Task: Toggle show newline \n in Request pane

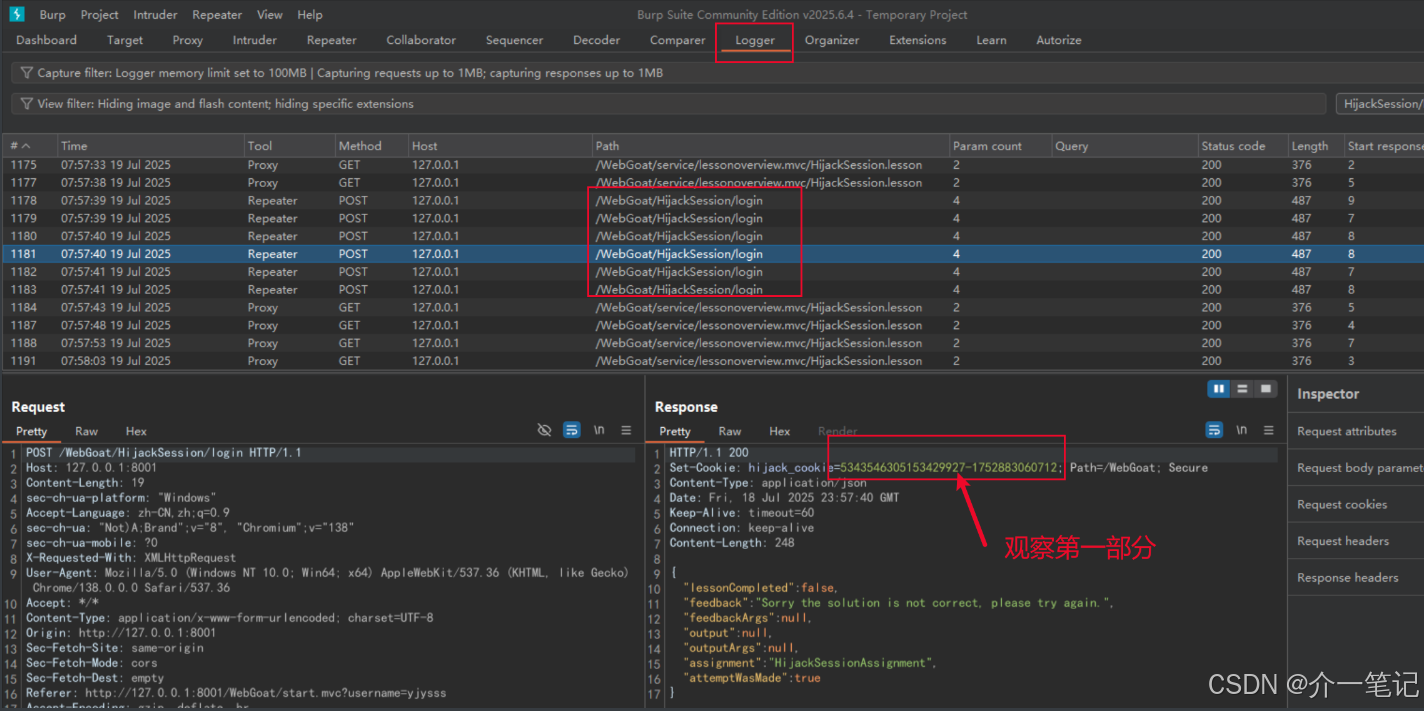Action: click(x=599, y=430)
